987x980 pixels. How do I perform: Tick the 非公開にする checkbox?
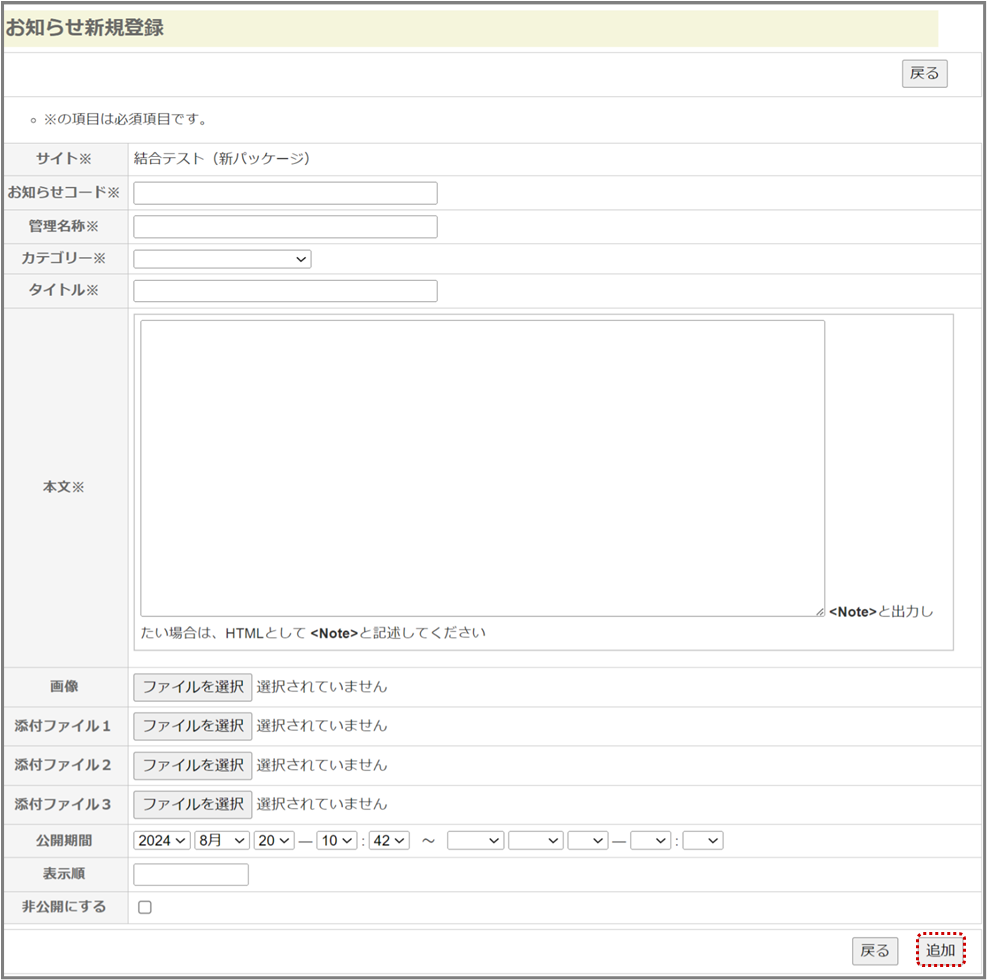pyautogui.click(x=145, y=908)
